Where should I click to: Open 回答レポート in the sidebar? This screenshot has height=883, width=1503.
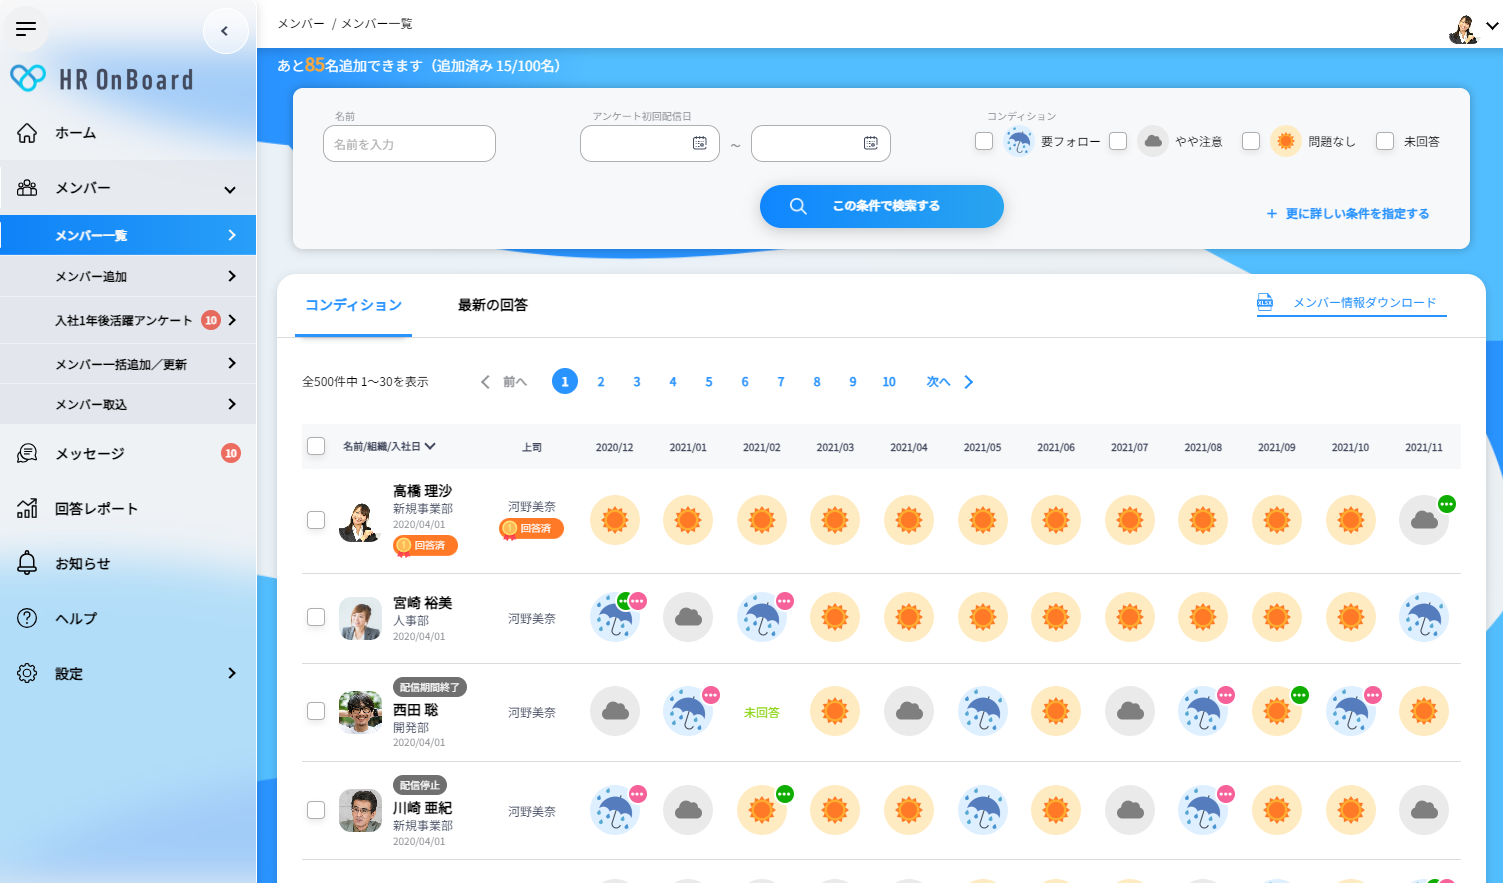click(x=128, y=508)
